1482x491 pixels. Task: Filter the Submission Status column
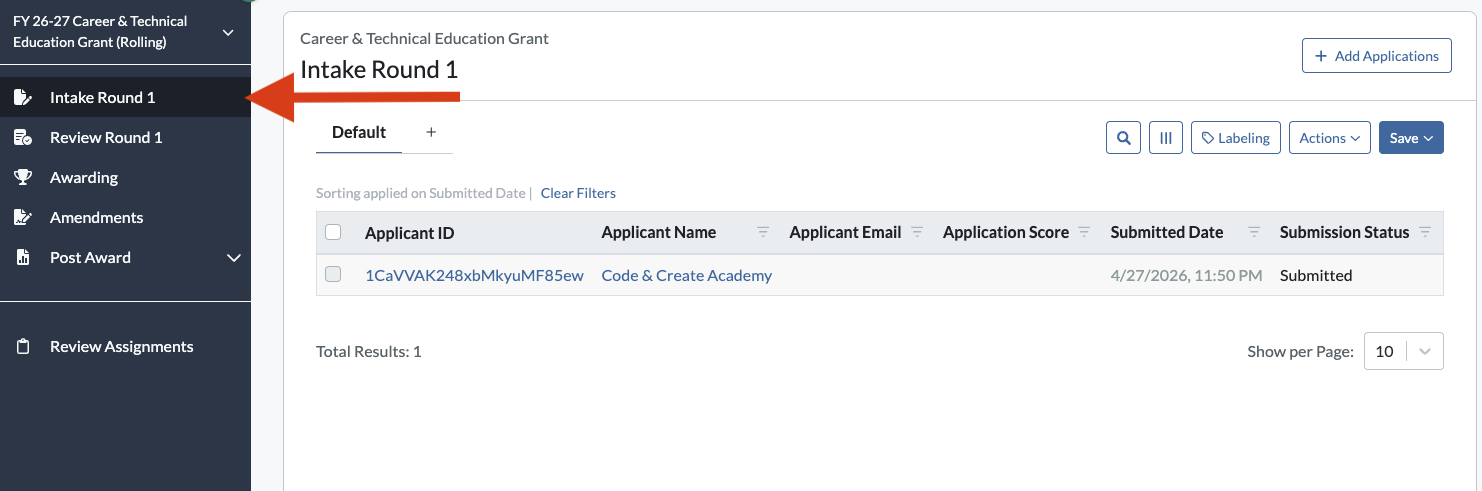(x=1425, y=232)
